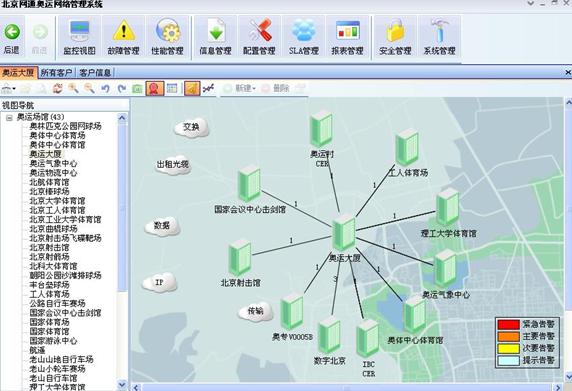Click the 传输 cloud icon

(x=256, y=311)
